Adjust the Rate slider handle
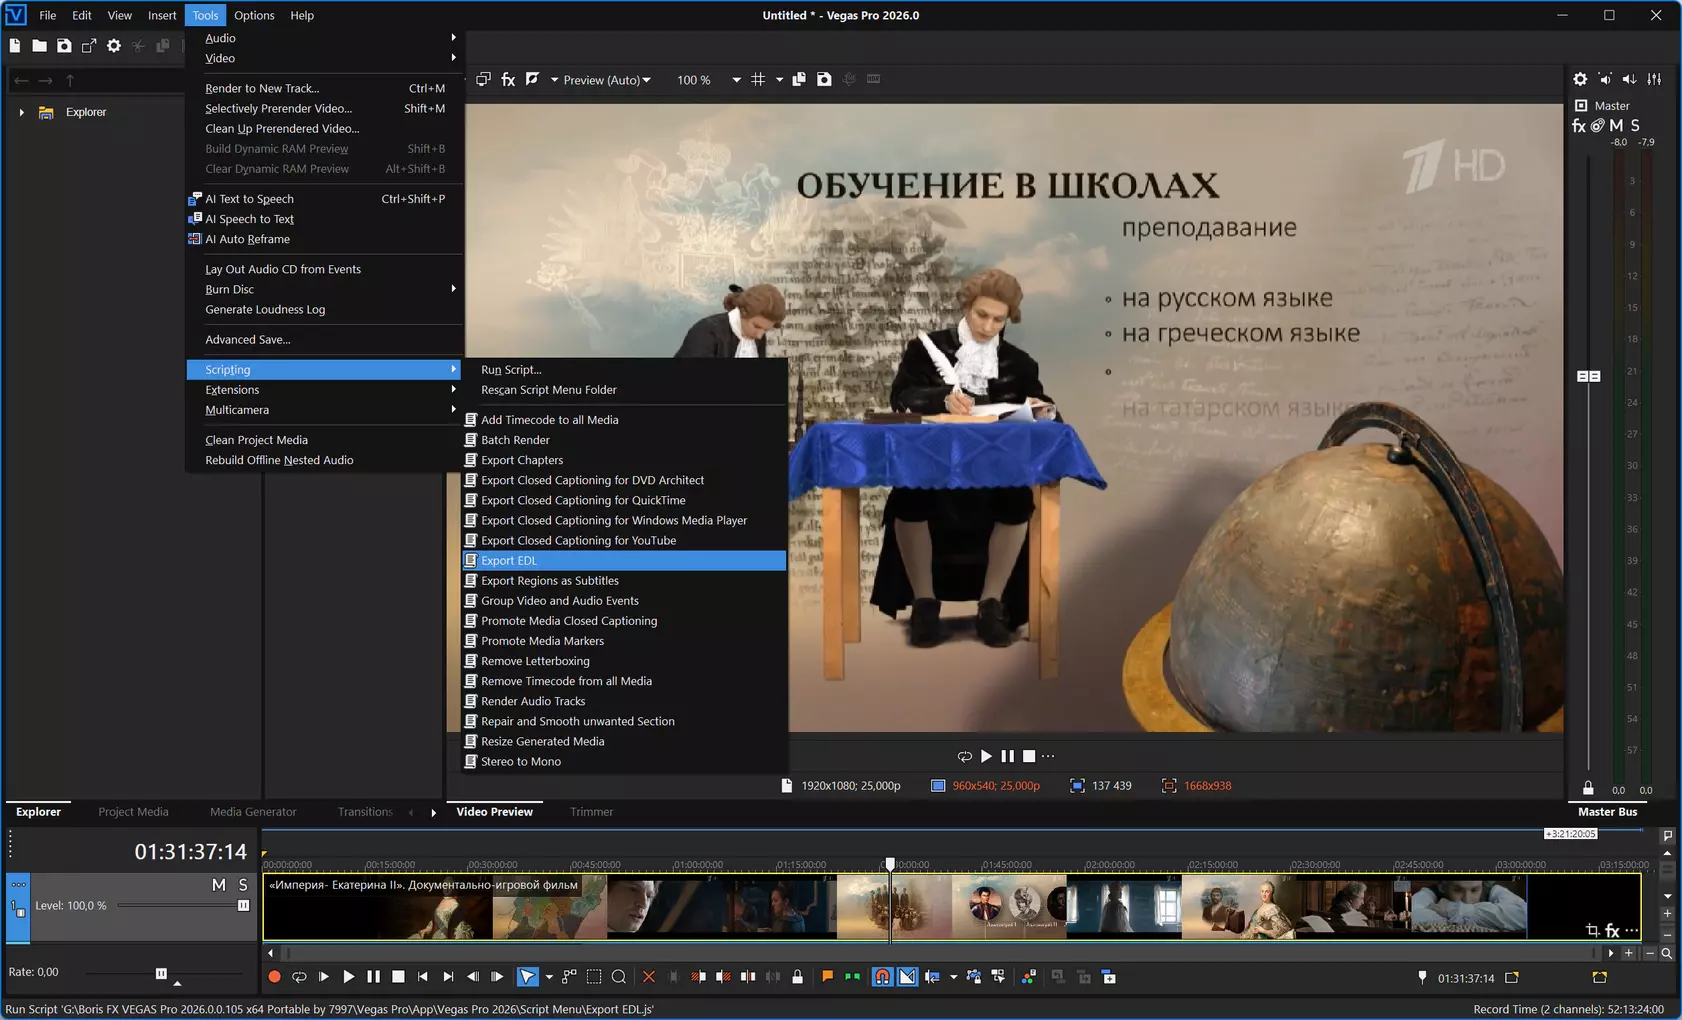 pos(161,973)
